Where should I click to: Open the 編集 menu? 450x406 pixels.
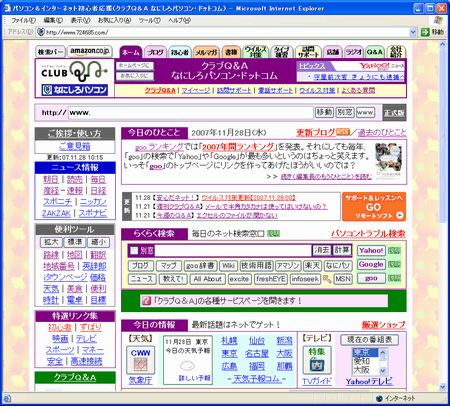tap(53, 20)
